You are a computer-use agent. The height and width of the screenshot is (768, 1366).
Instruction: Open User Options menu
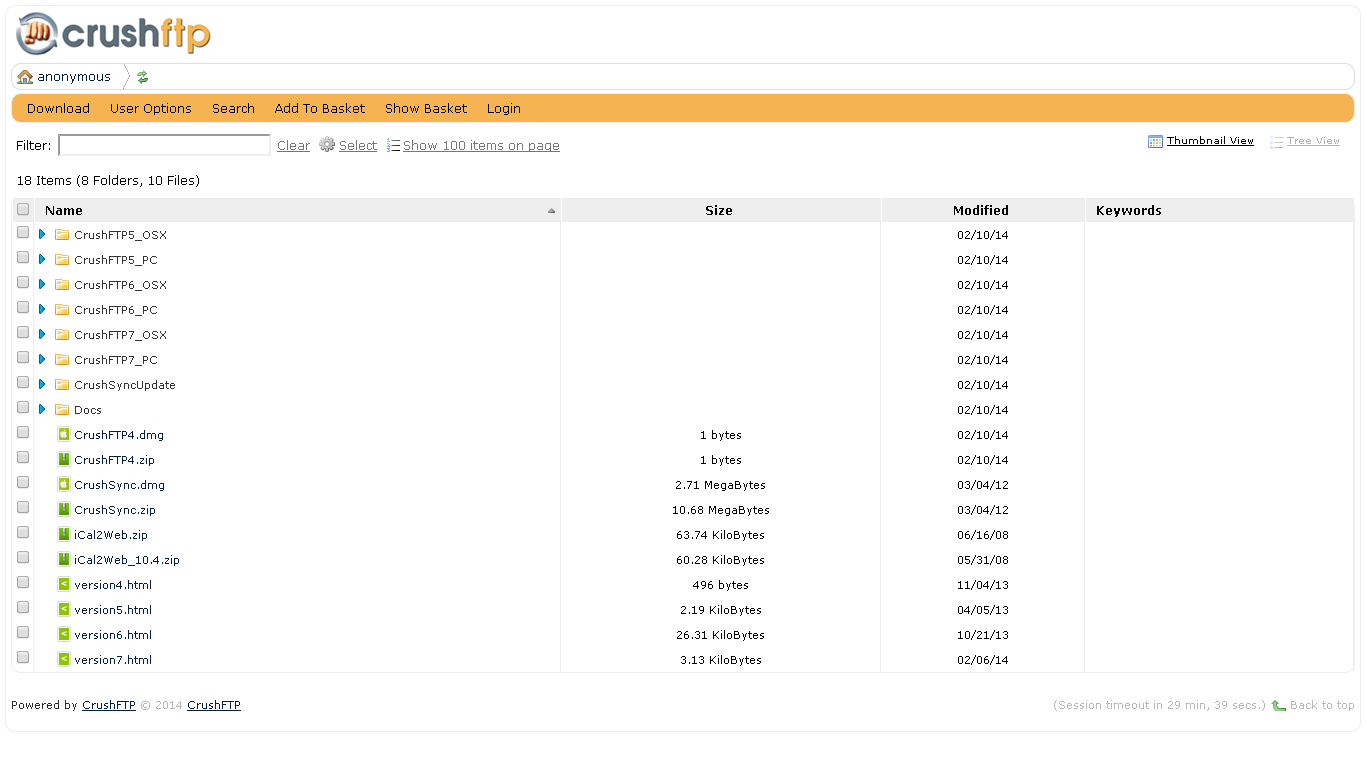(151, 108)
